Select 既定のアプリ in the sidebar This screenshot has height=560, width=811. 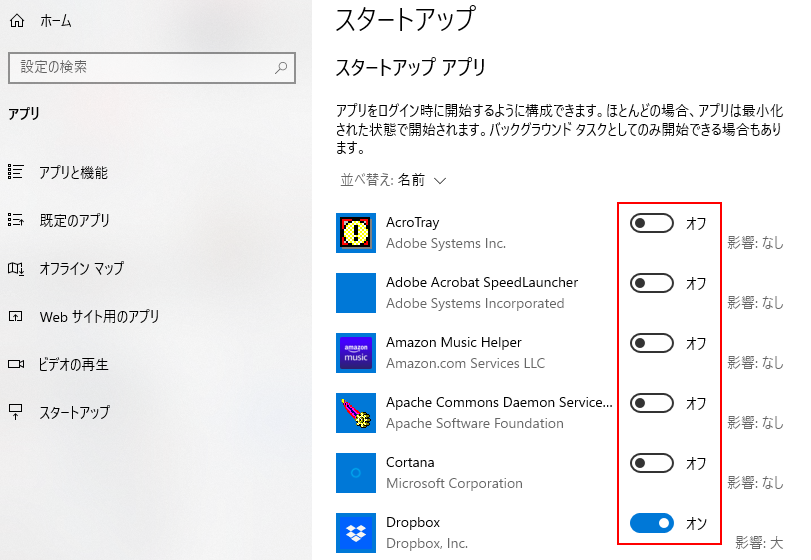[74, 220]
